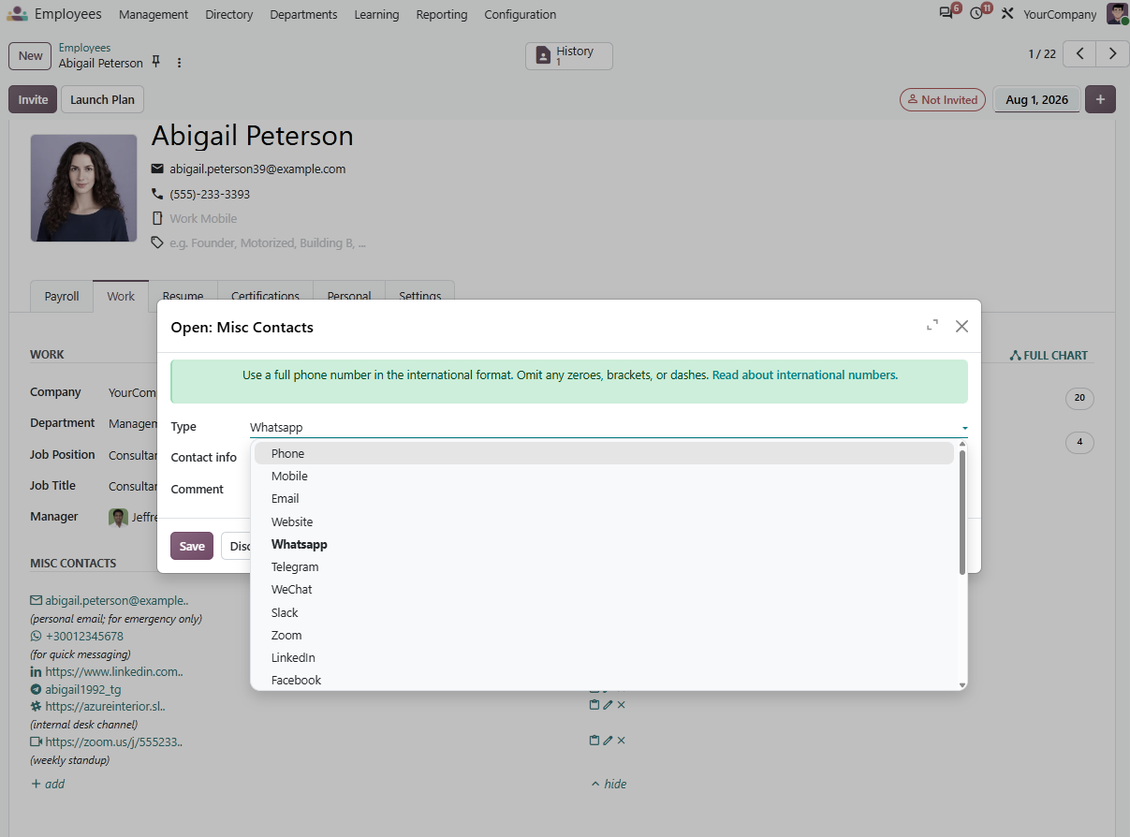Open the Learning menu

[x=376, y=14]
